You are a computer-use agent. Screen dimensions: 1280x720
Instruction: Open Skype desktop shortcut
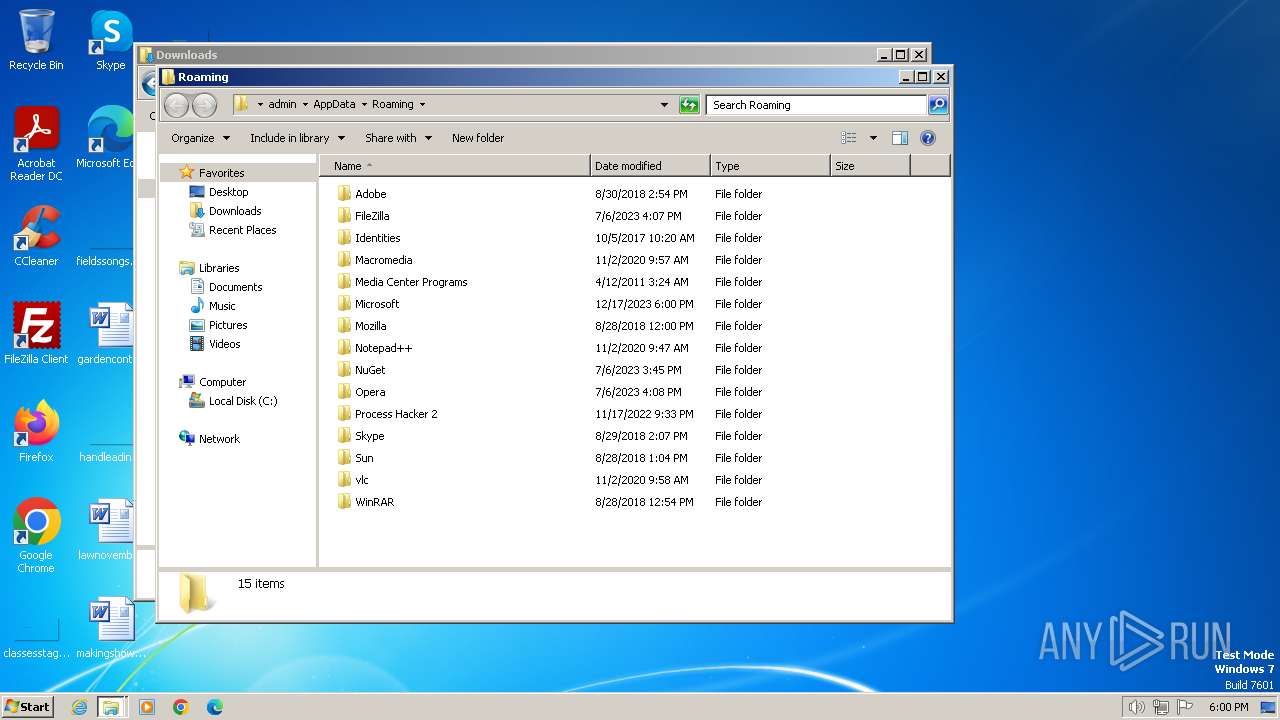(110, 40)
